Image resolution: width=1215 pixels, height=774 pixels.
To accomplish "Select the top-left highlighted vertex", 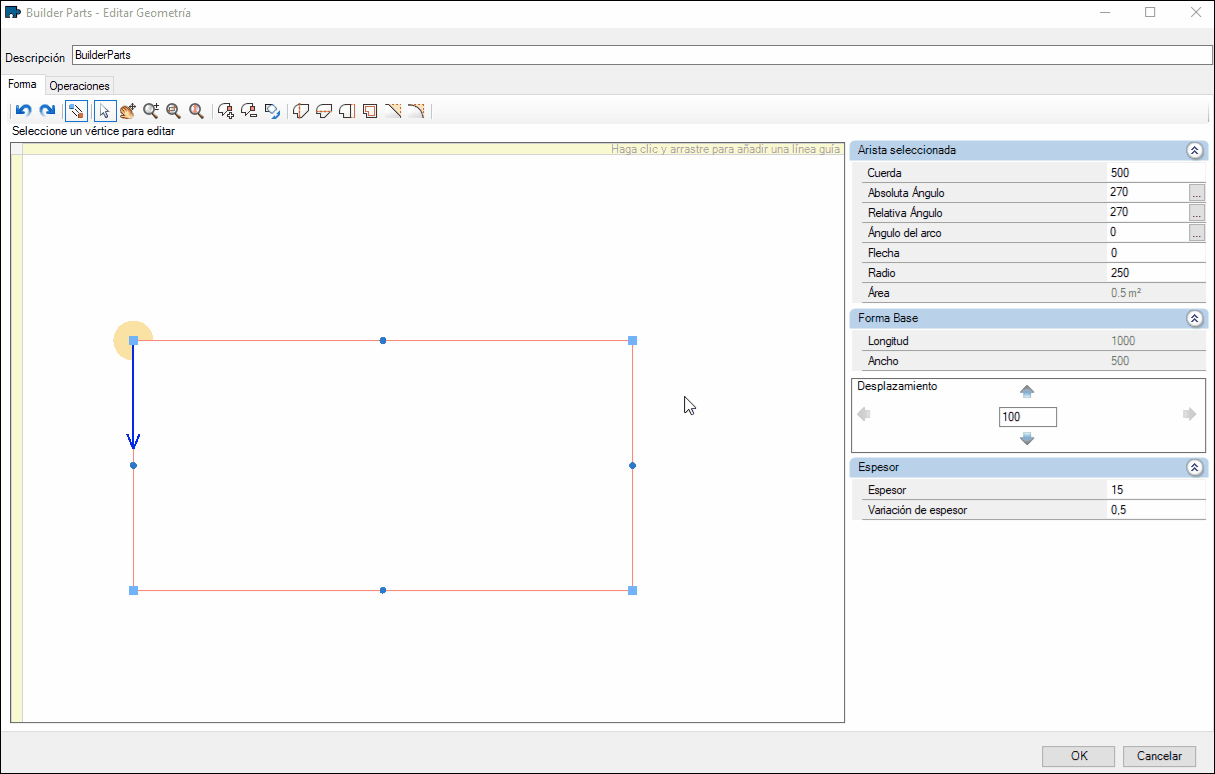I will click(133, 341).
